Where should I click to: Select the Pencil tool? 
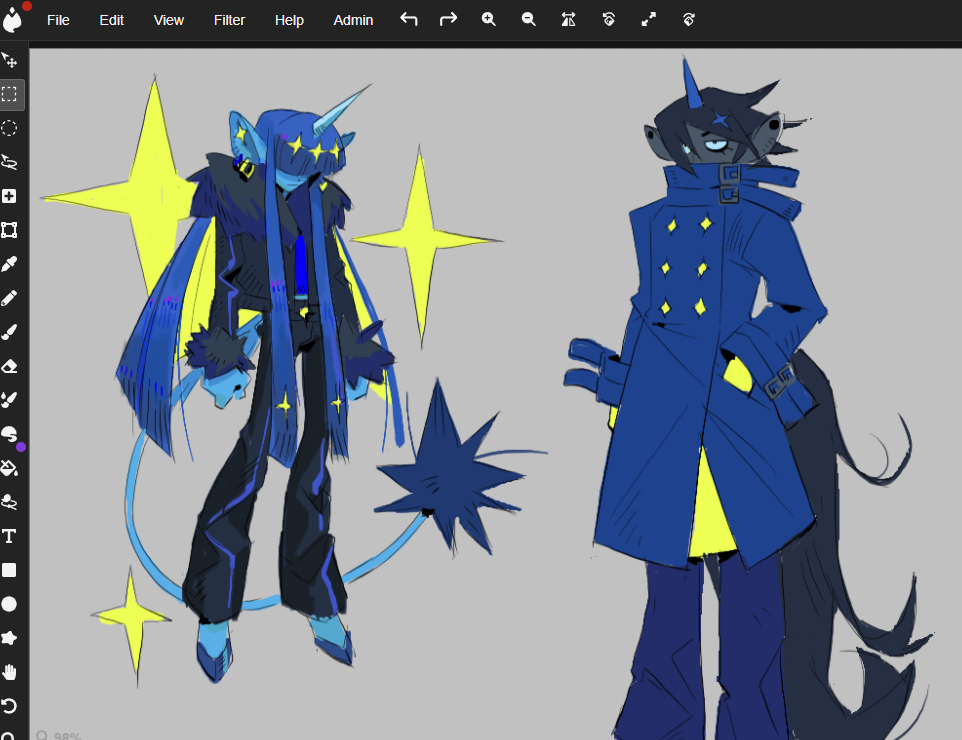click(10, 298)
